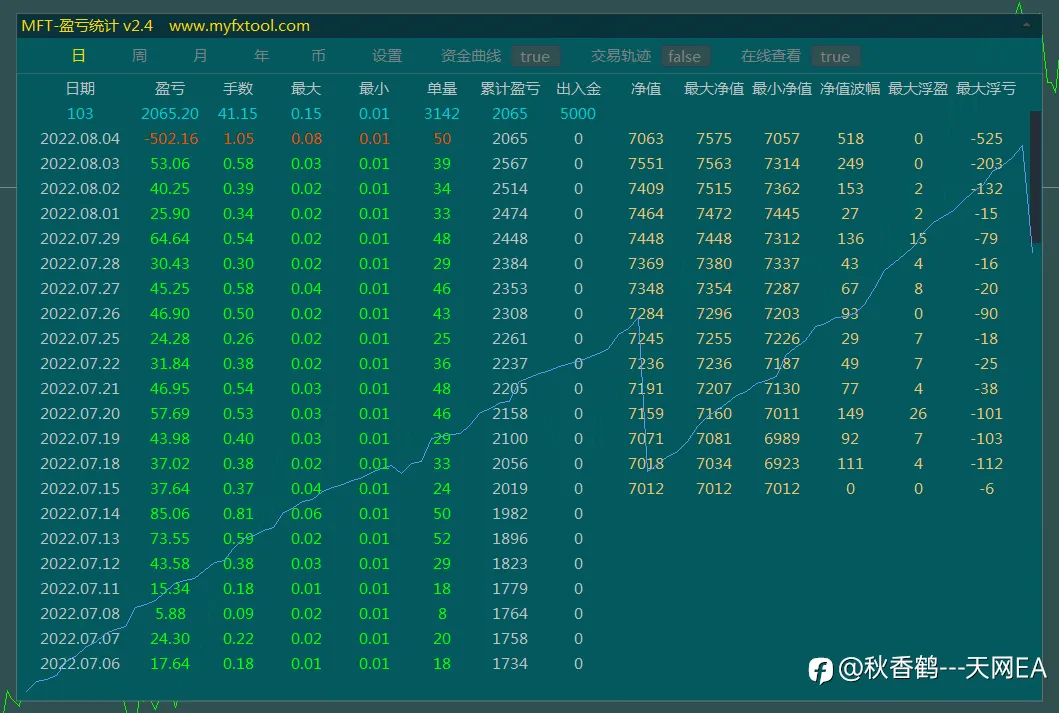Click the summary total lots 41.15
Image resolution: width=1059 pixels, height=713 pixels.
point(238,113)
